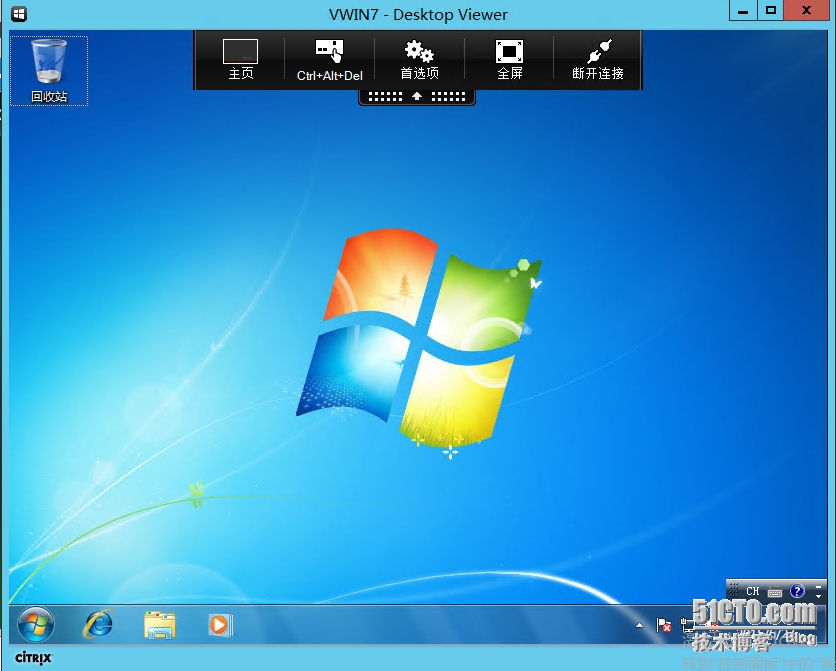Minimize the language bar

(x=818, y=586)
